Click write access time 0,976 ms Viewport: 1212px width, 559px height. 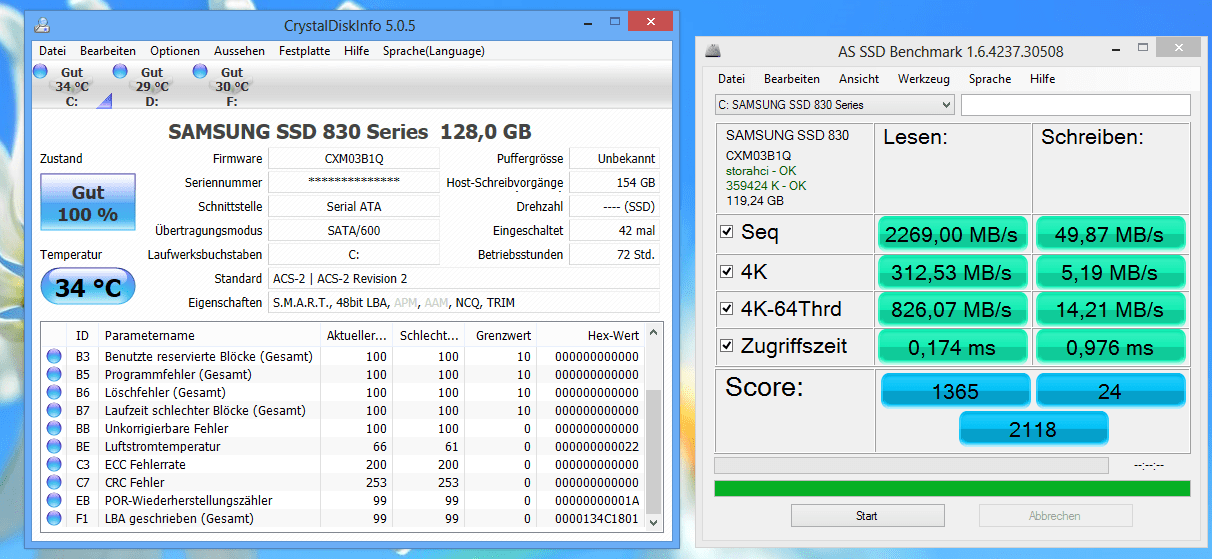(x=1110, y=348)
